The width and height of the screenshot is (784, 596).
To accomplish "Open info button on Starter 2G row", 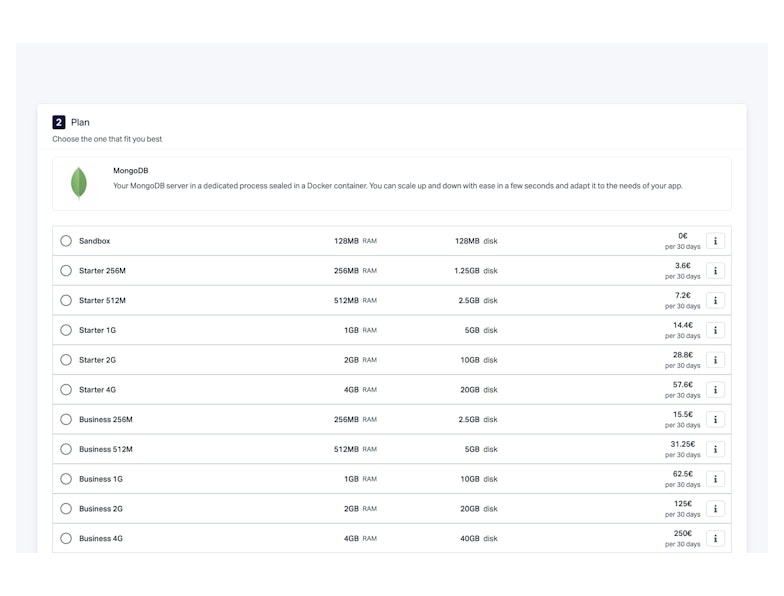I will click(715, 360).
